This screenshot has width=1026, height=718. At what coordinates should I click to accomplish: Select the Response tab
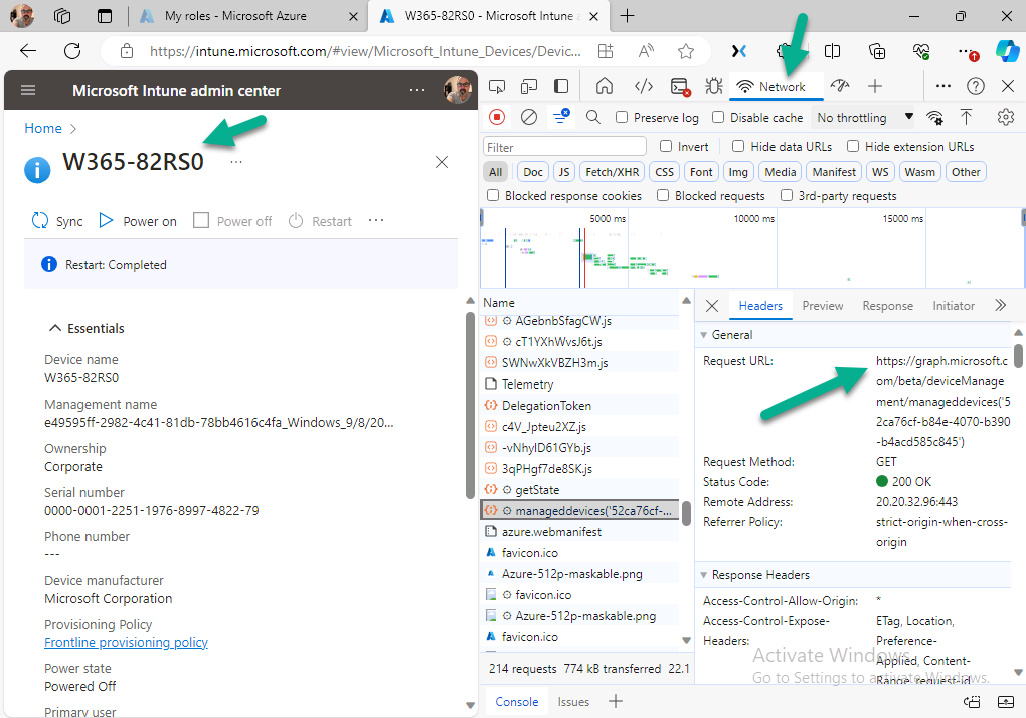pyautogui.click(x=887, y=306)
